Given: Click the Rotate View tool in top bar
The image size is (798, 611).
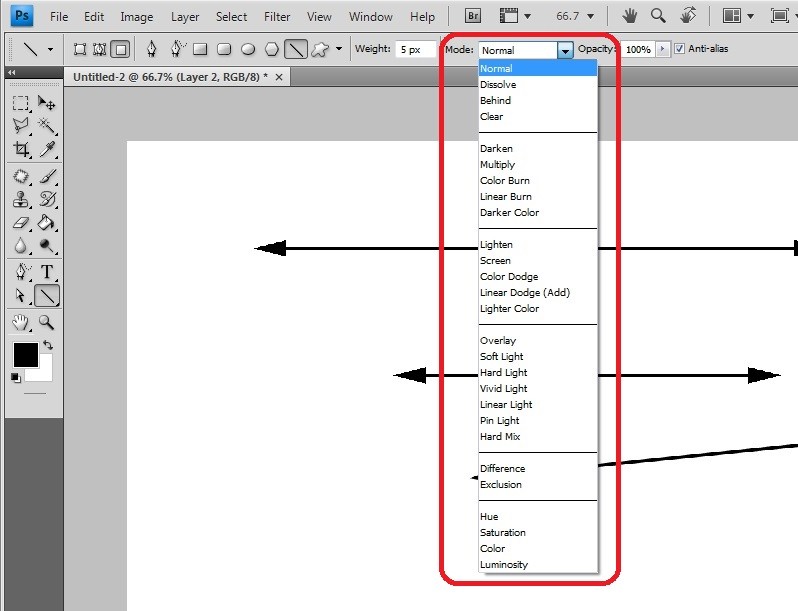Looking at the screenshot, I should 688,16.
